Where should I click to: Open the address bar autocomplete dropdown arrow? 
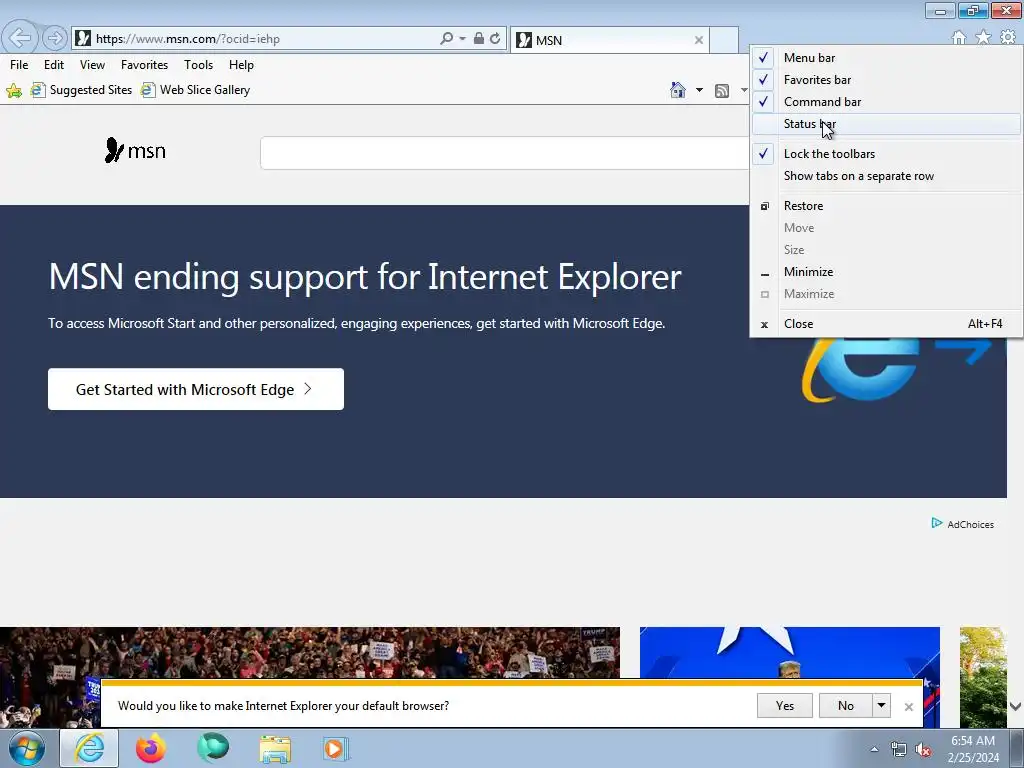pyautogui.click(x=462, y=39)
